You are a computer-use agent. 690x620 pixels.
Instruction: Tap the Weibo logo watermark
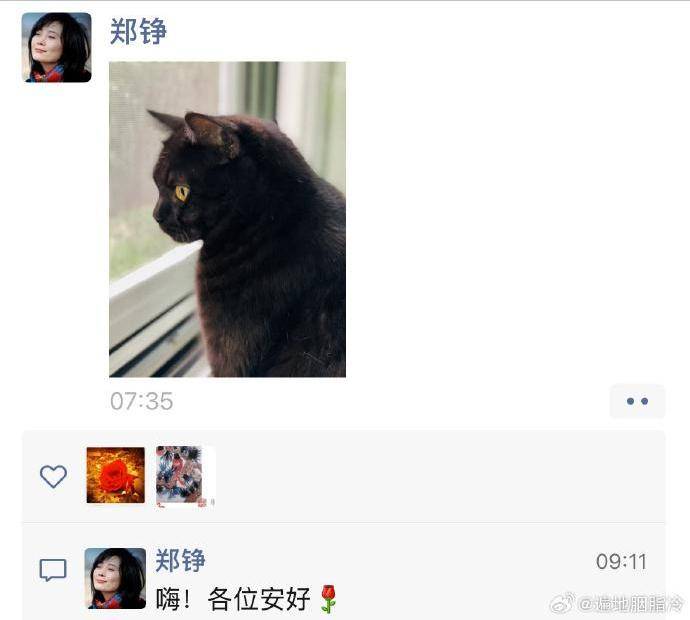click(x=563, y=603)
